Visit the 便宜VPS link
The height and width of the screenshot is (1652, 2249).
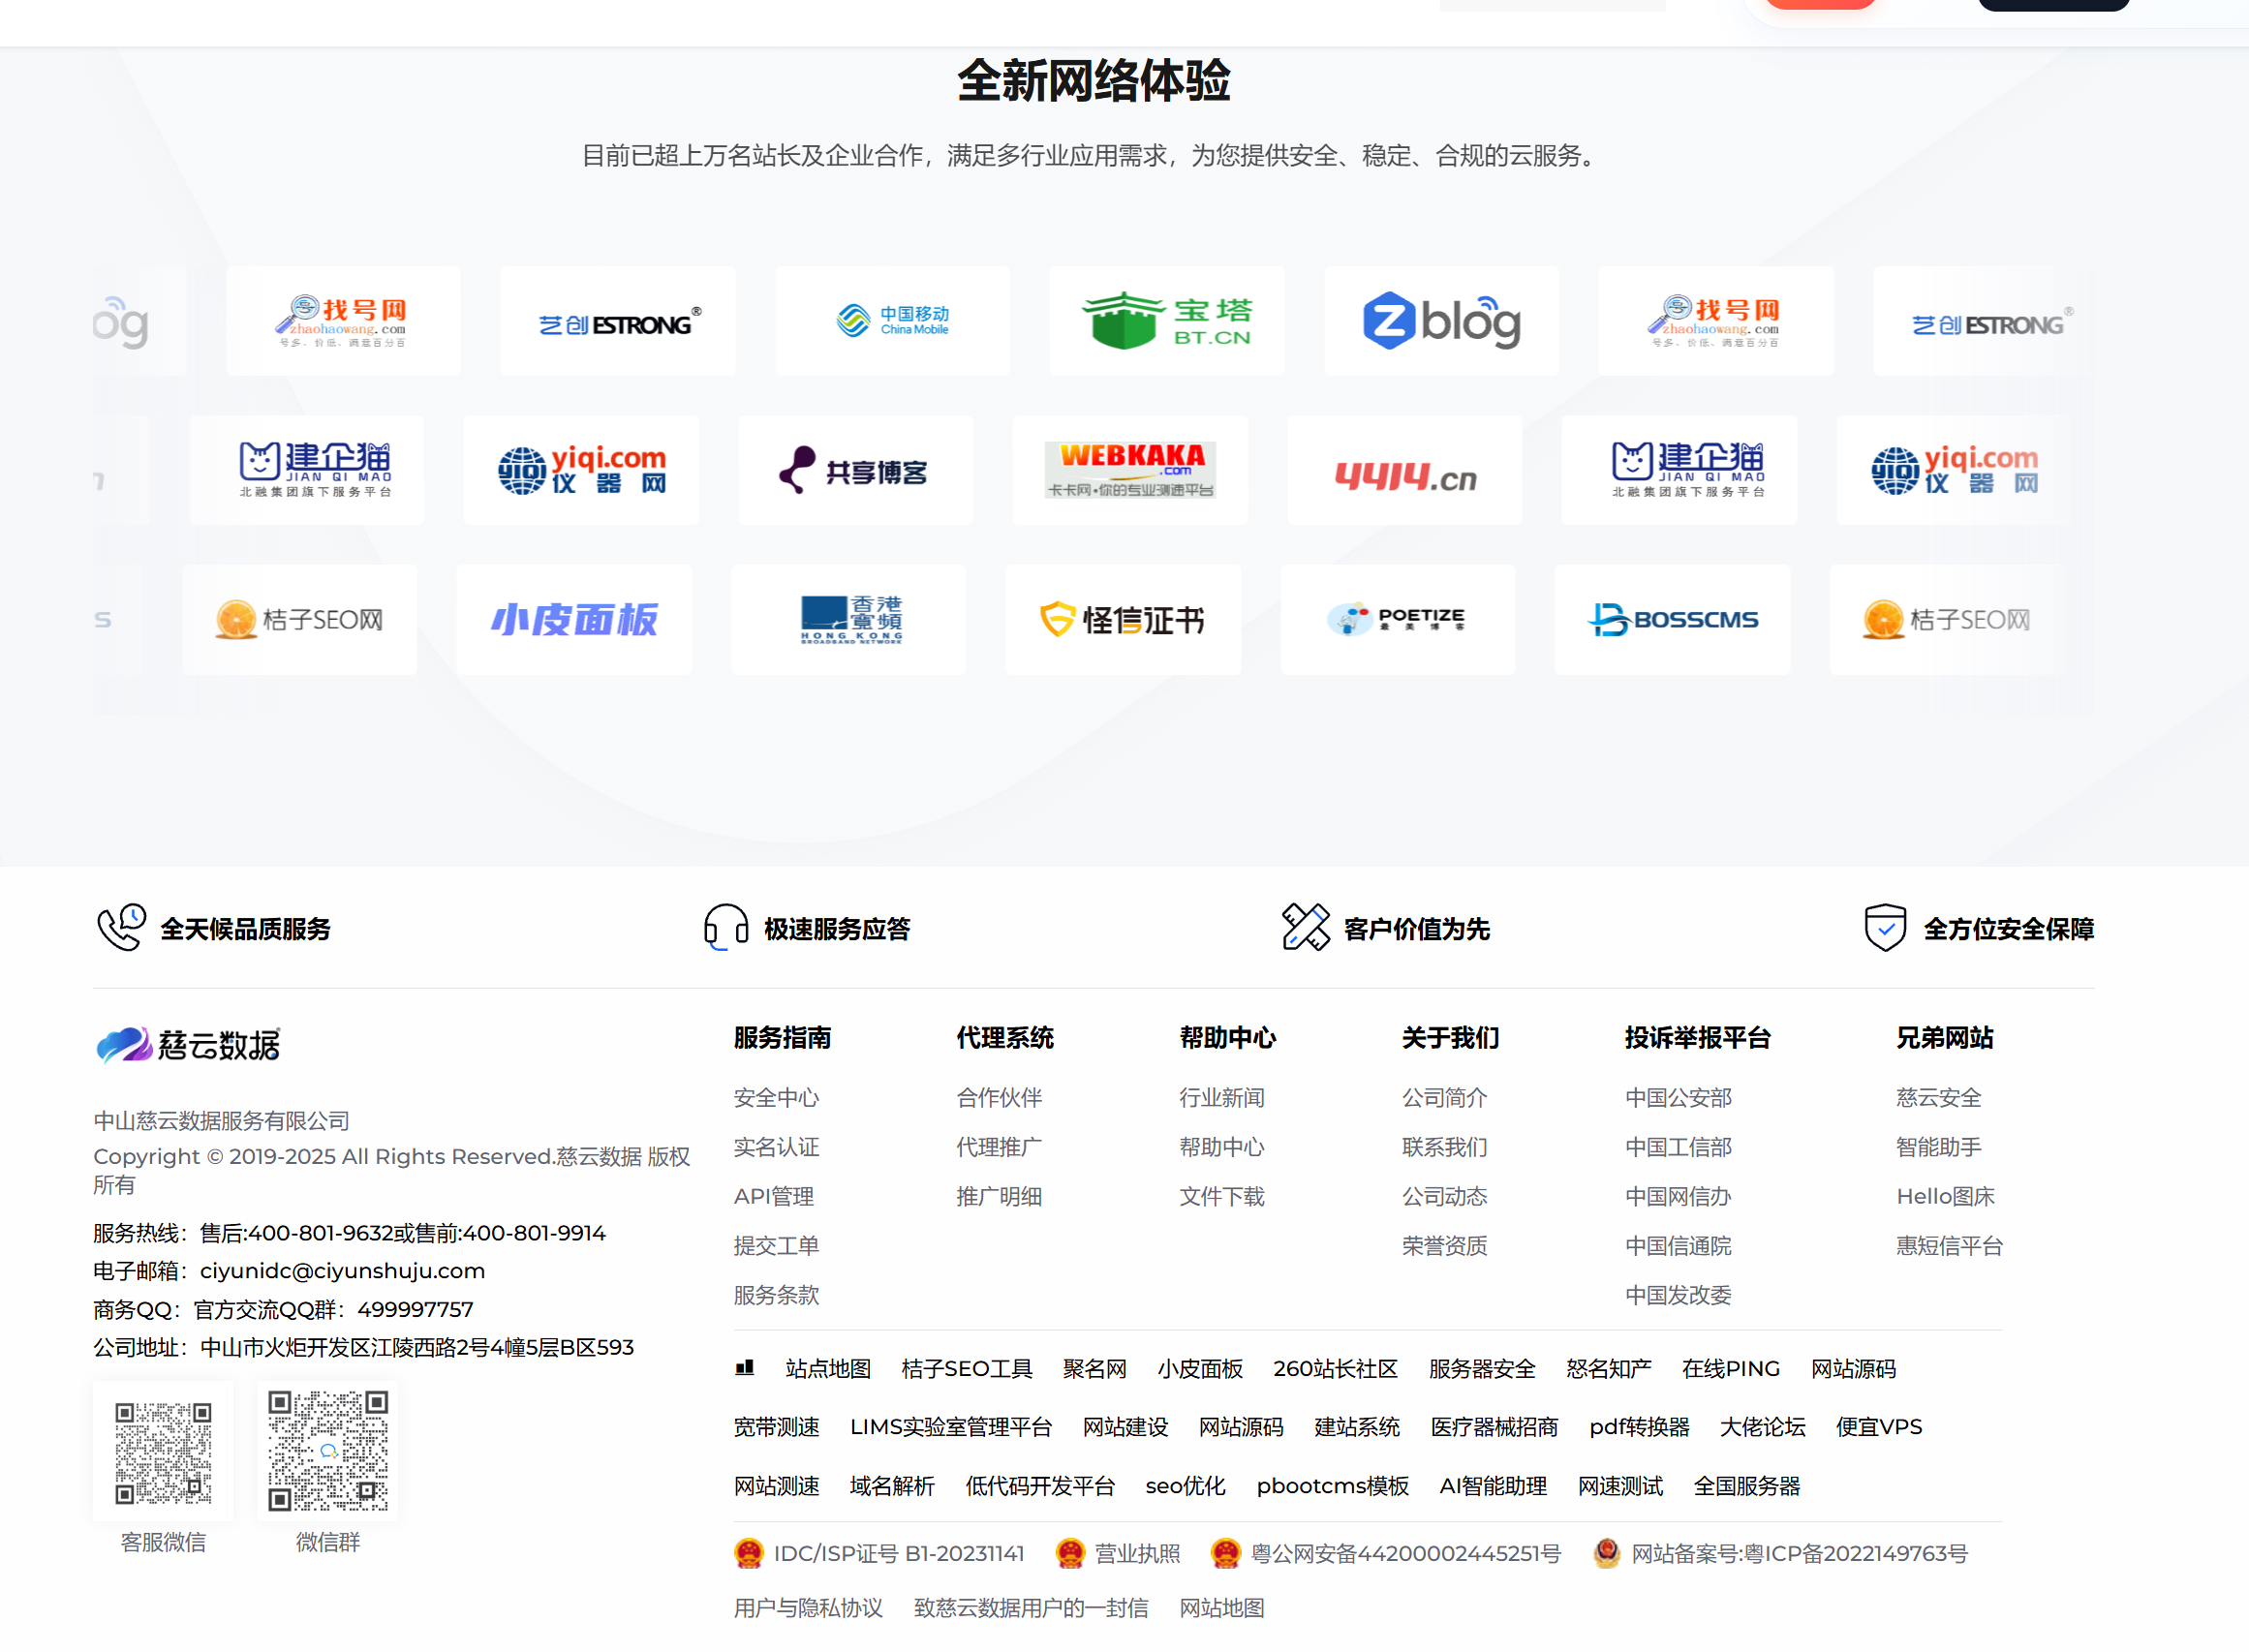pos(1880,1428)
